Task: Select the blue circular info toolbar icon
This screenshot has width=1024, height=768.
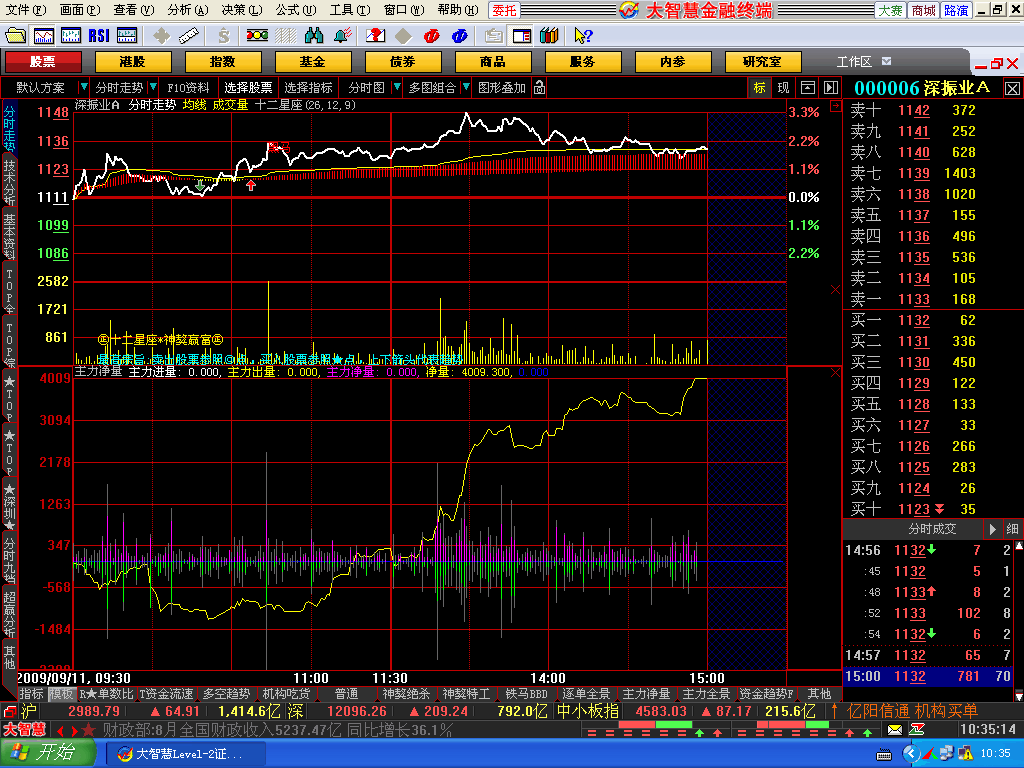Action: click(459, 35)
